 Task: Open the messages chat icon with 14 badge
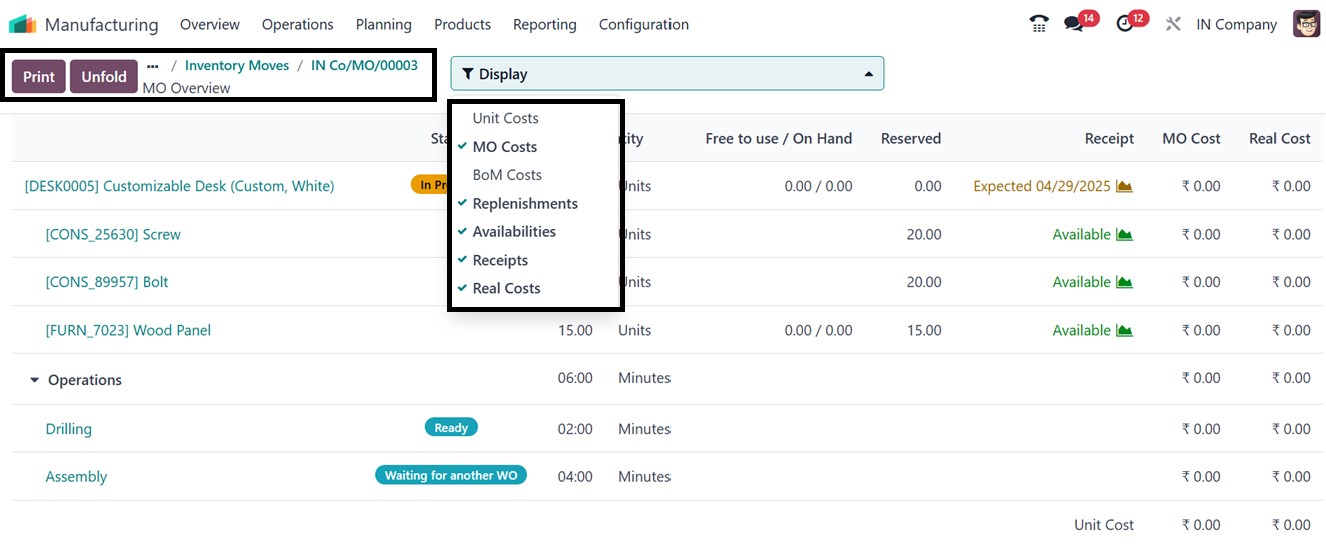(x=1074, y=24)
